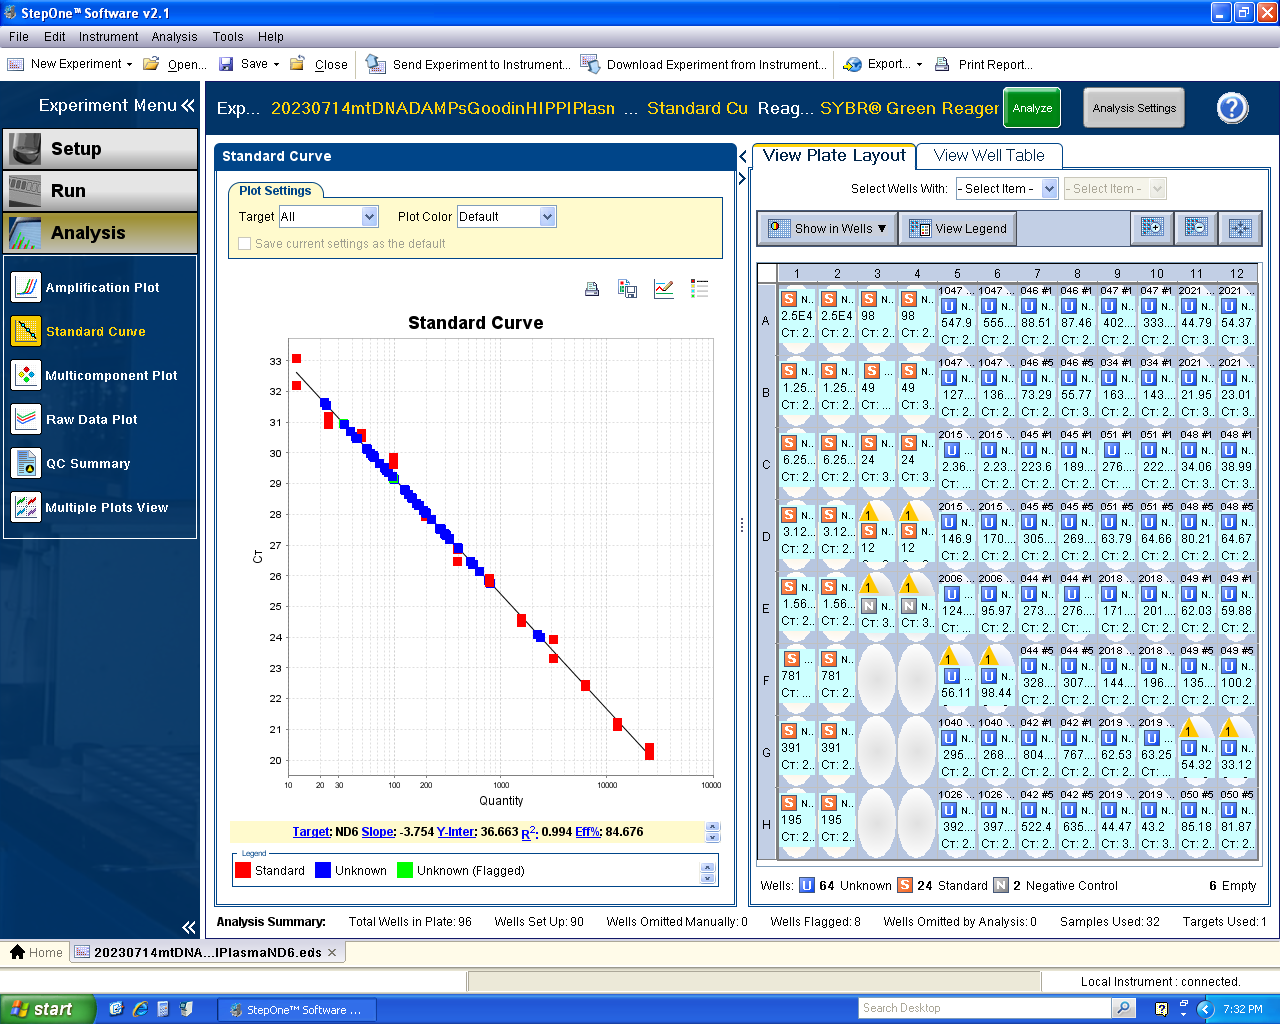Click the Windows Start button
Image resolution: width=1280 pixels, height=1024 pixels.
click(47, 1009)
